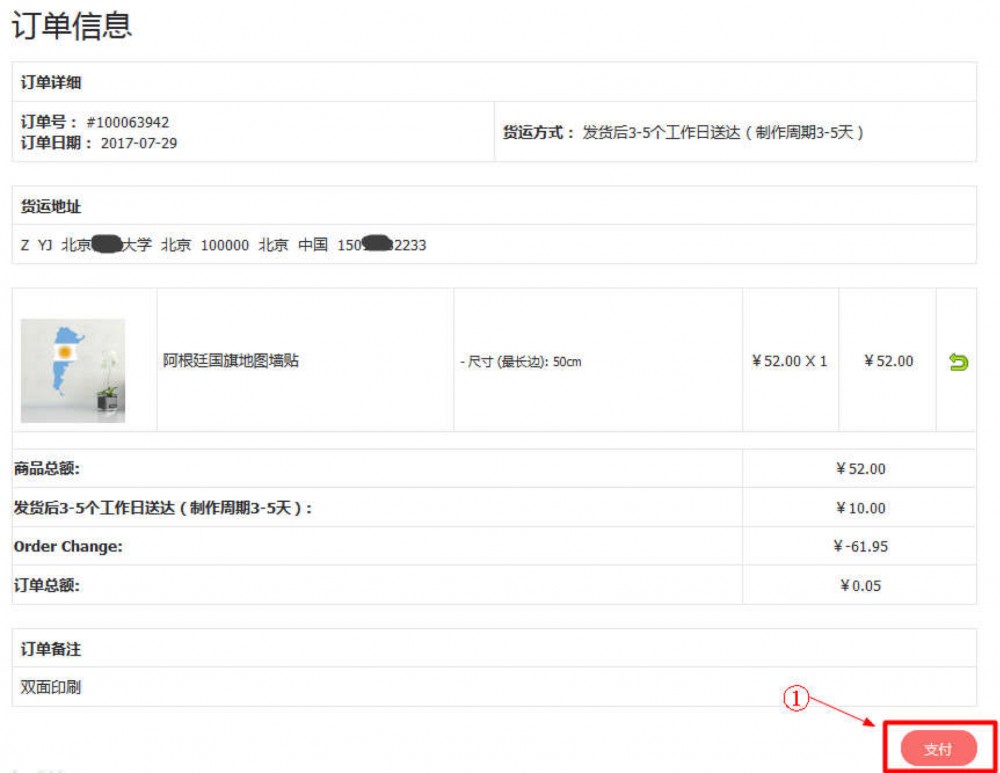Image resolution: width=1000 pixels, height=773 pixels.
Task: Click the 订单备注 section header
Action: [x=51, y=649]
